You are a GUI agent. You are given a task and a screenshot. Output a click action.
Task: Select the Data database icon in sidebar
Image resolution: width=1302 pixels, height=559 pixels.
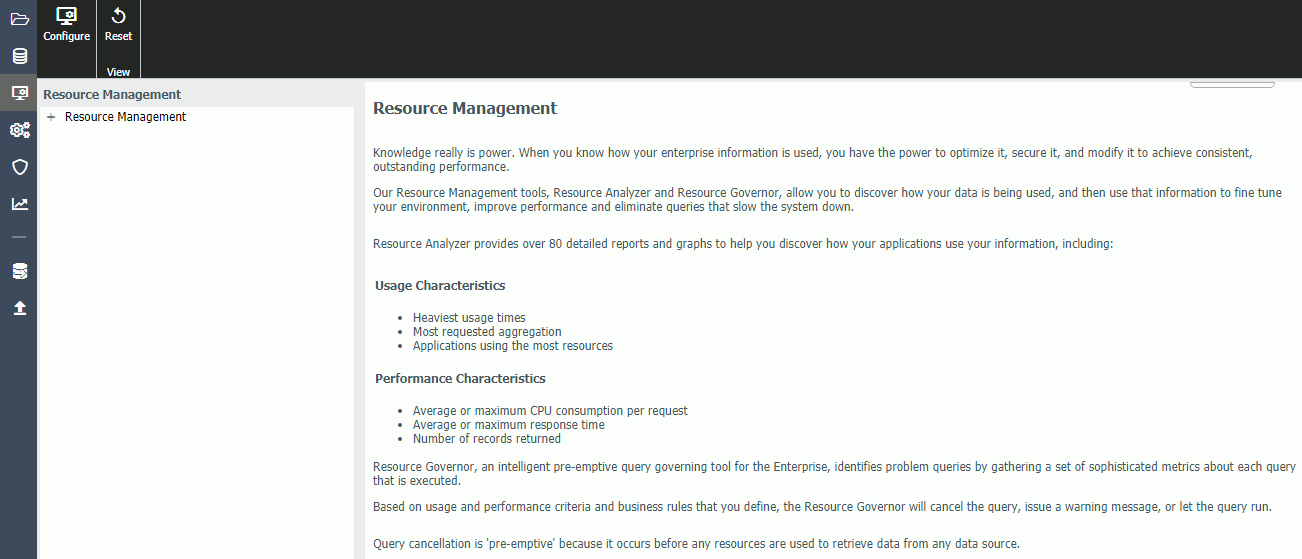19,56
